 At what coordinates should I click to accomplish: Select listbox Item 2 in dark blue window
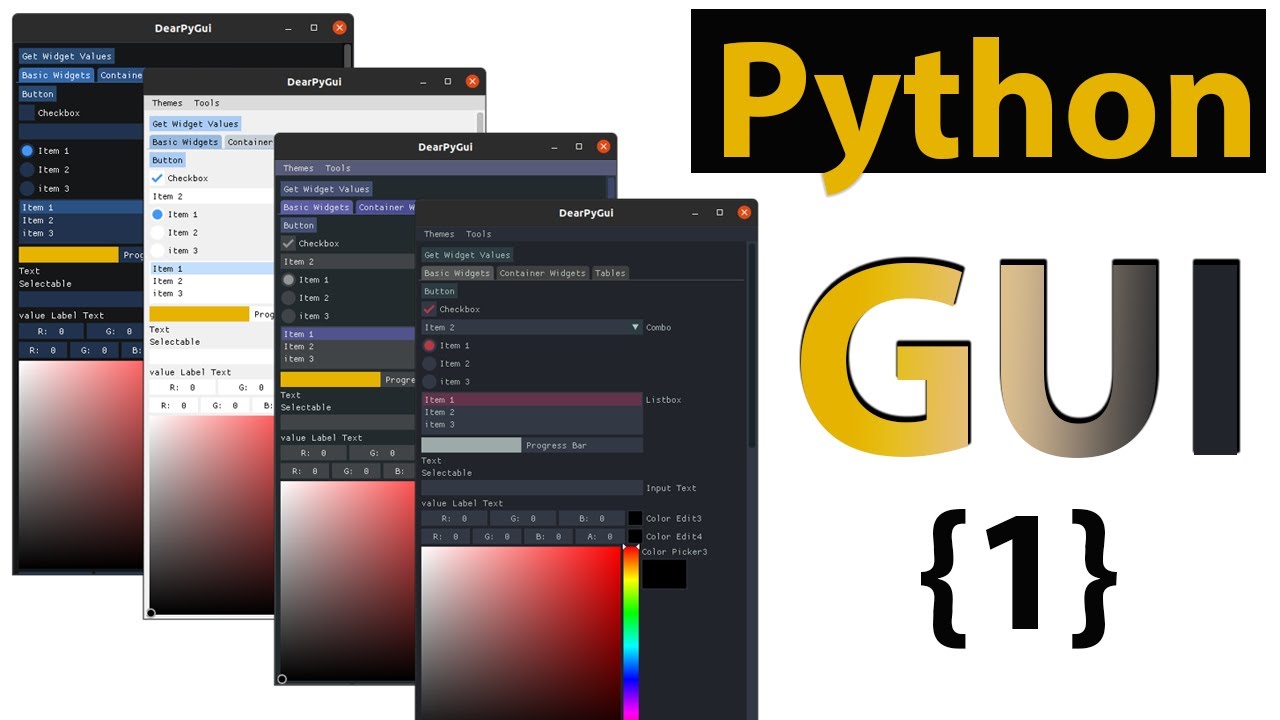coord(81,220)
